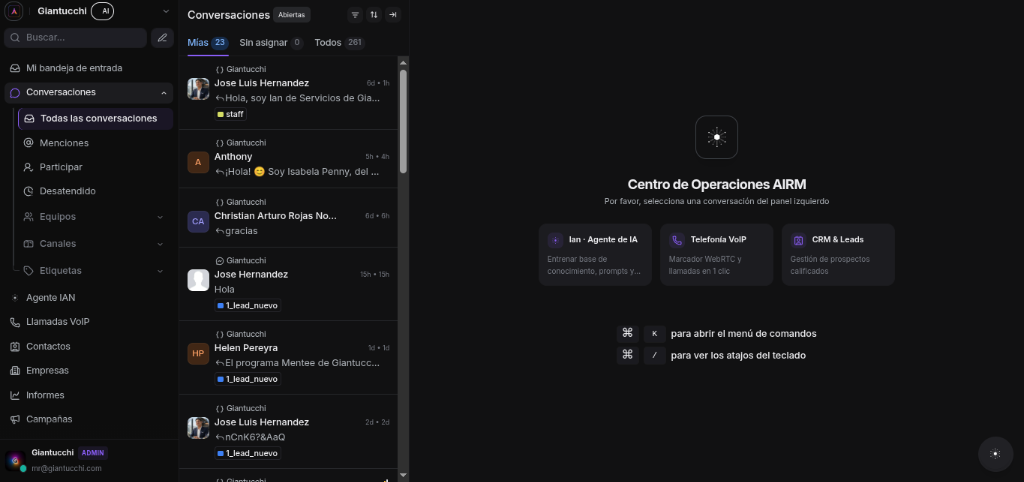This screenshot has height=482, width=1024.
Task: Click the Informes chart icon
Action: pos(14,395)
